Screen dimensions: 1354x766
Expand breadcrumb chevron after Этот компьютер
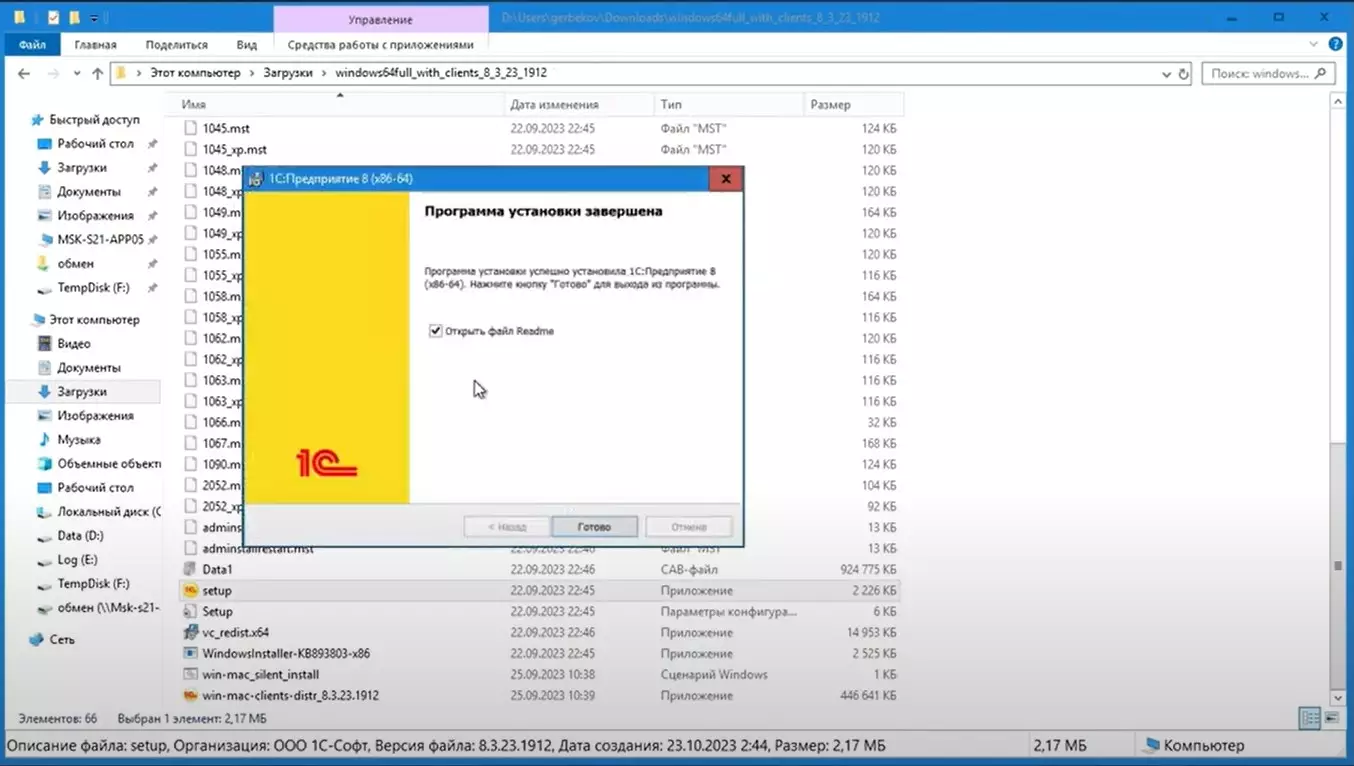(252, 73)
